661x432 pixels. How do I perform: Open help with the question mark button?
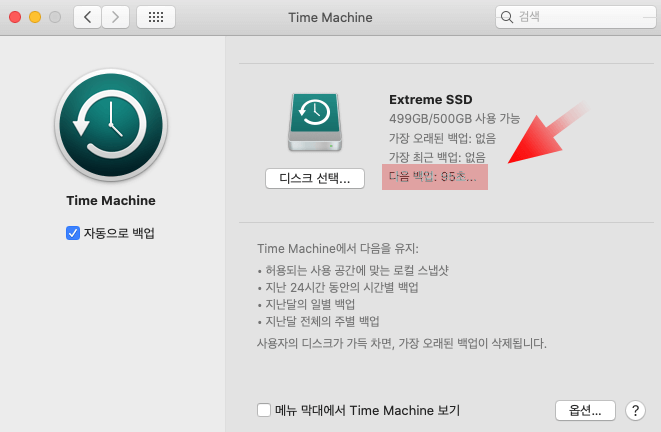coord(635,410)
